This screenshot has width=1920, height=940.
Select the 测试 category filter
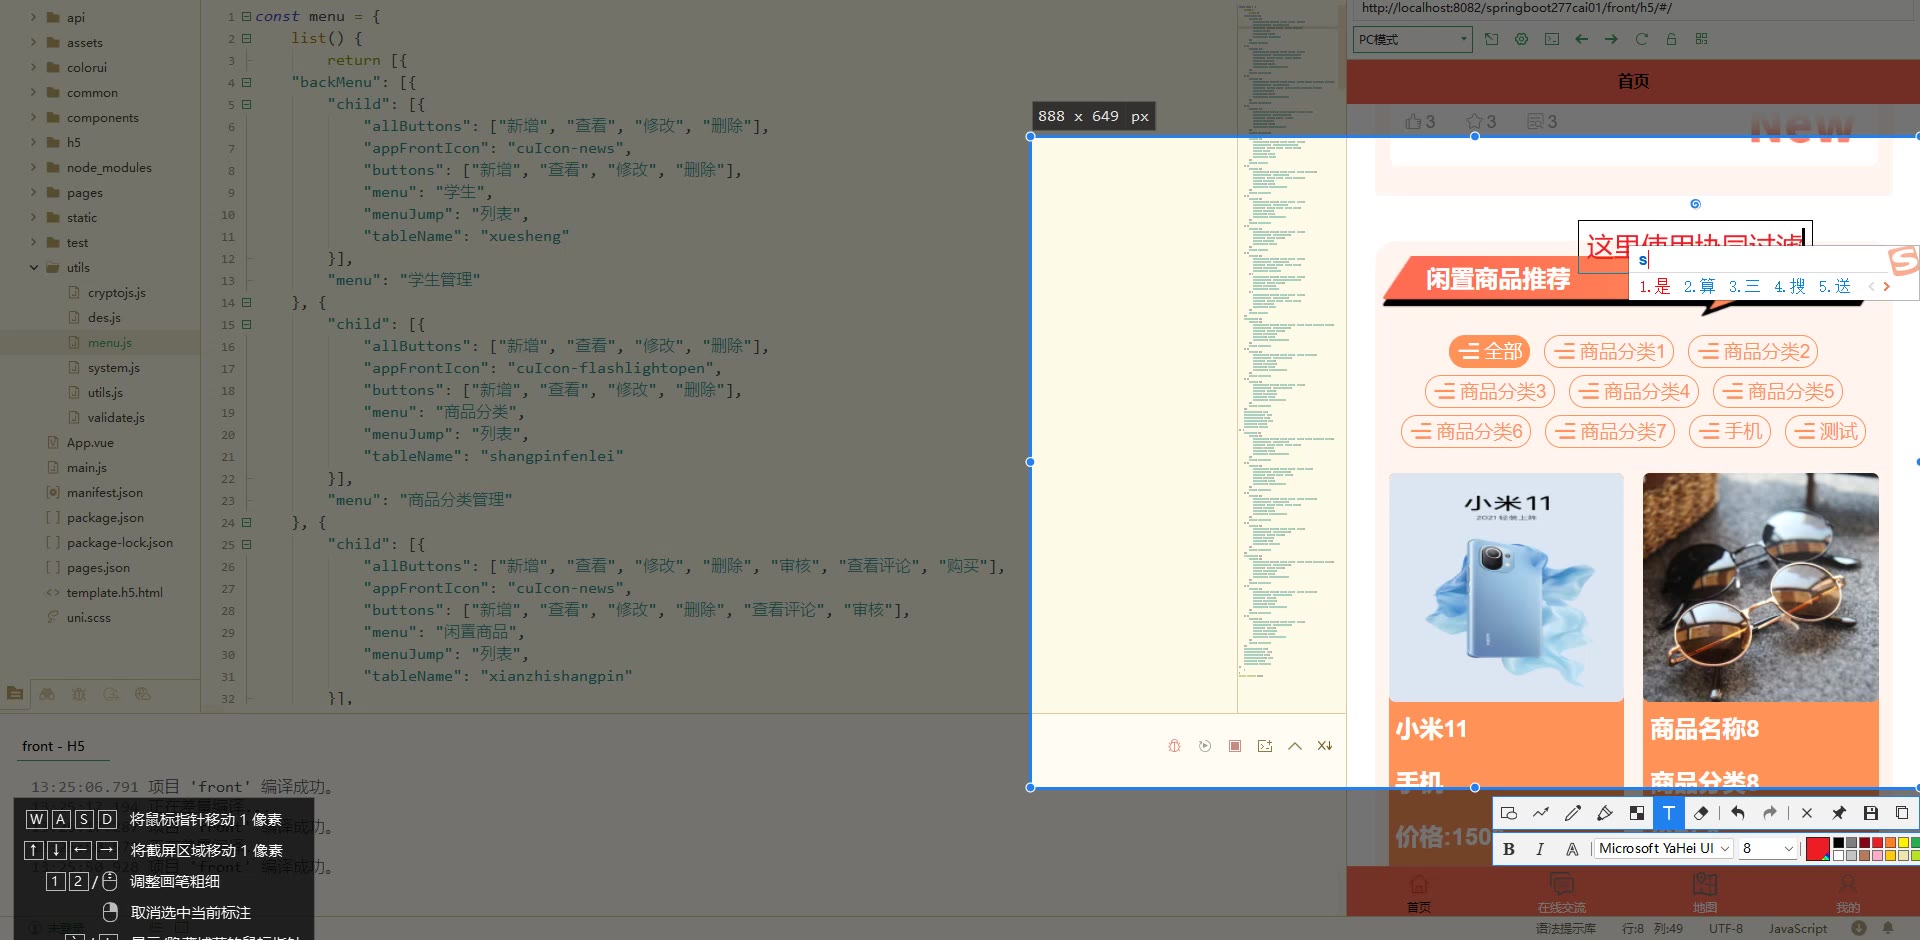[1826, 431]
